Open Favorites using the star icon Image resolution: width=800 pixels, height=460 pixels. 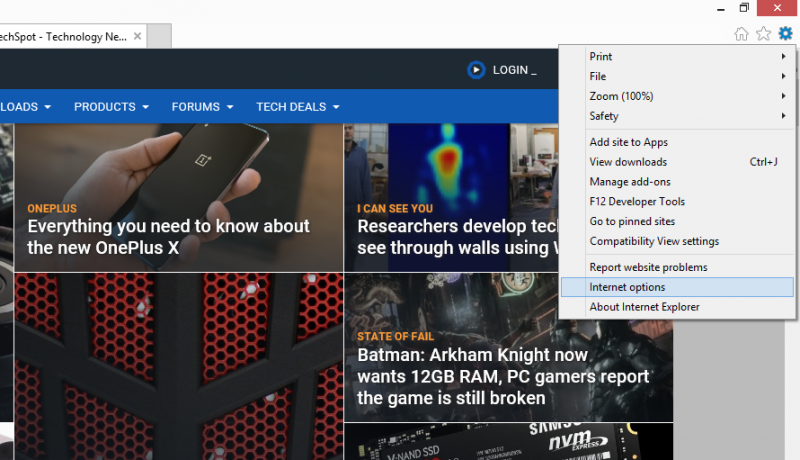tap(763, 34)
